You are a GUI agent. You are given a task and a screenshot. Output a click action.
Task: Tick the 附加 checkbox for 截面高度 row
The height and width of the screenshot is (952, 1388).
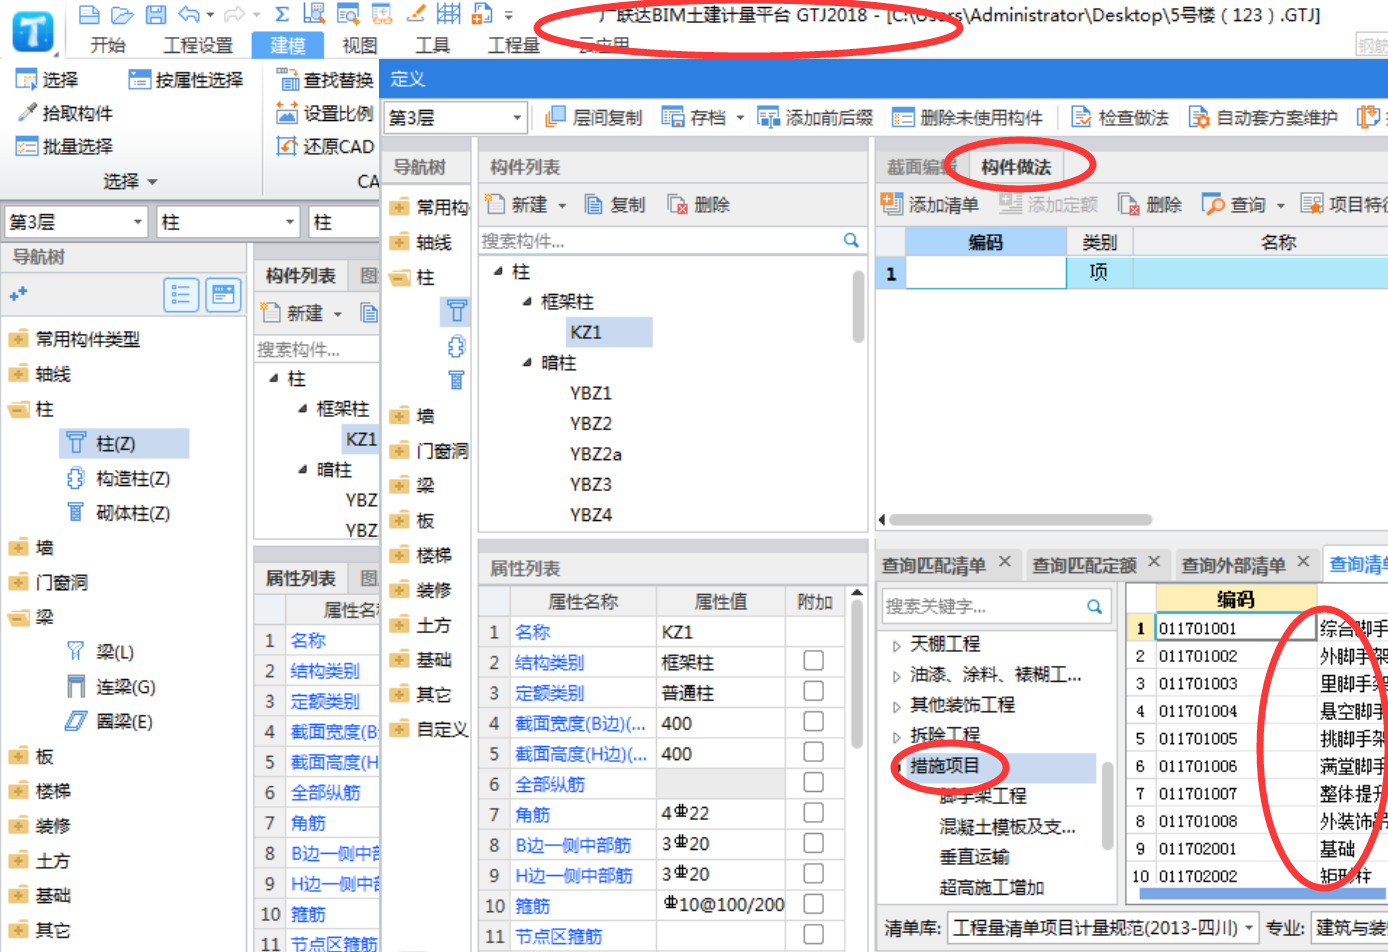click(814, 752)
